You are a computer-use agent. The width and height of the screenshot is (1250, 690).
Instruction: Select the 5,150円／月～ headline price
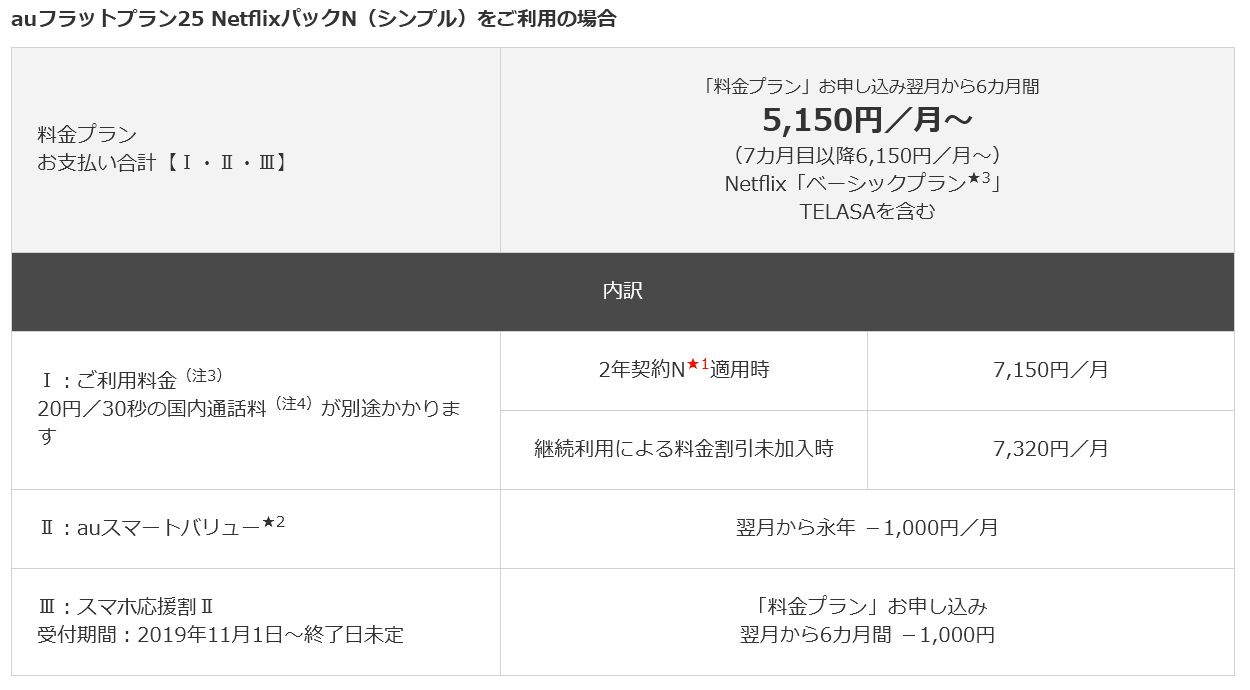[x=867, y=120]
